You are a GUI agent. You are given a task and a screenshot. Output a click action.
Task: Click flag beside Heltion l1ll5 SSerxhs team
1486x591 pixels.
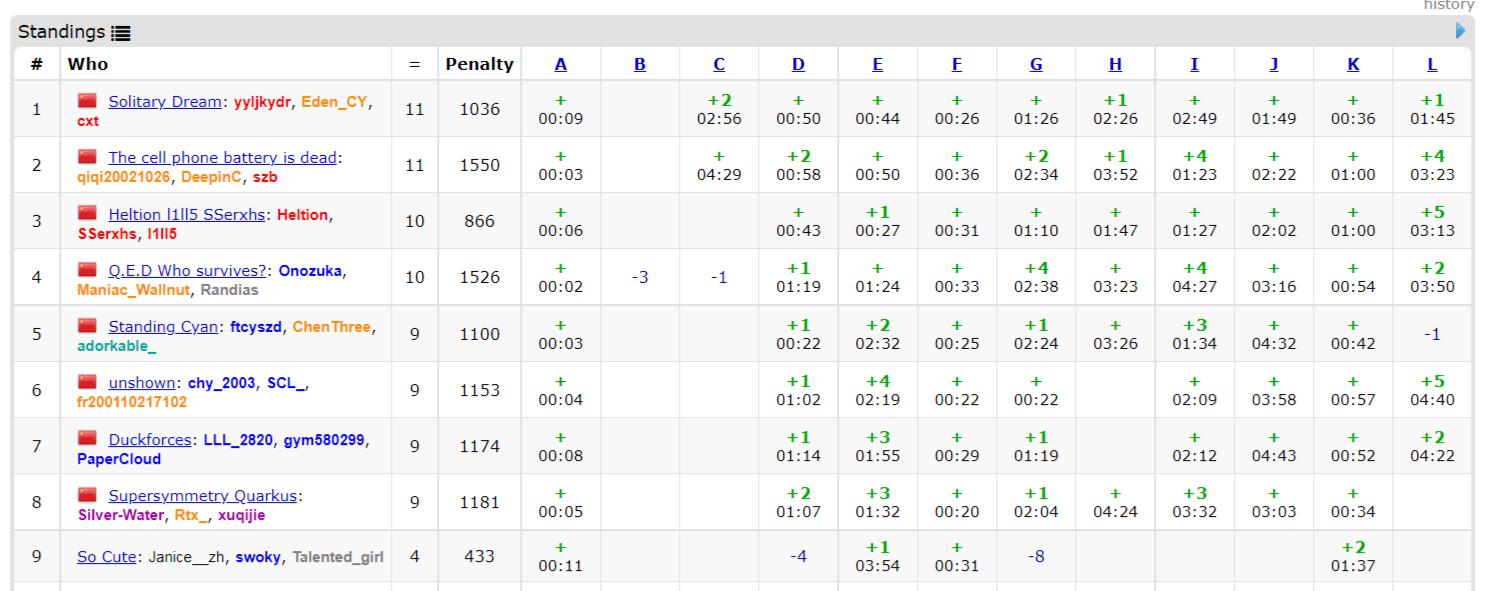pos(87,214)
